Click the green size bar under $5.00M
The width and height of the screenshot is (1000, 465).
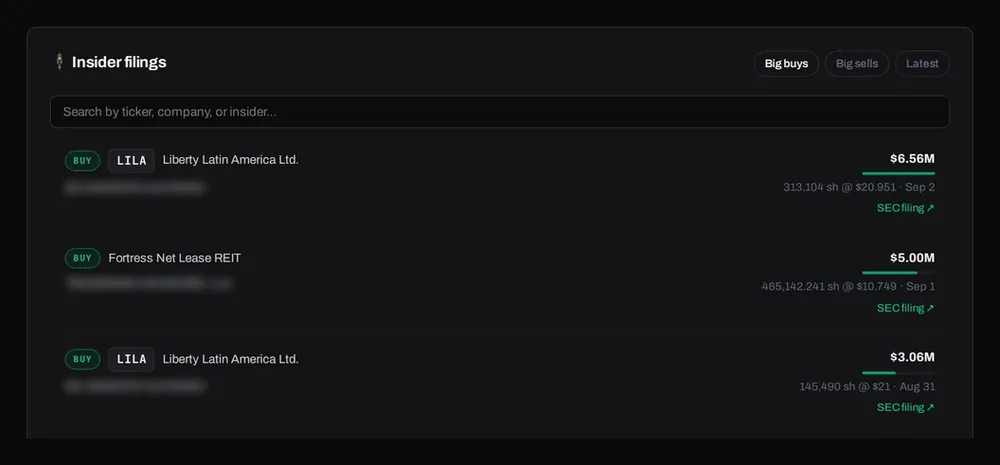890,273
